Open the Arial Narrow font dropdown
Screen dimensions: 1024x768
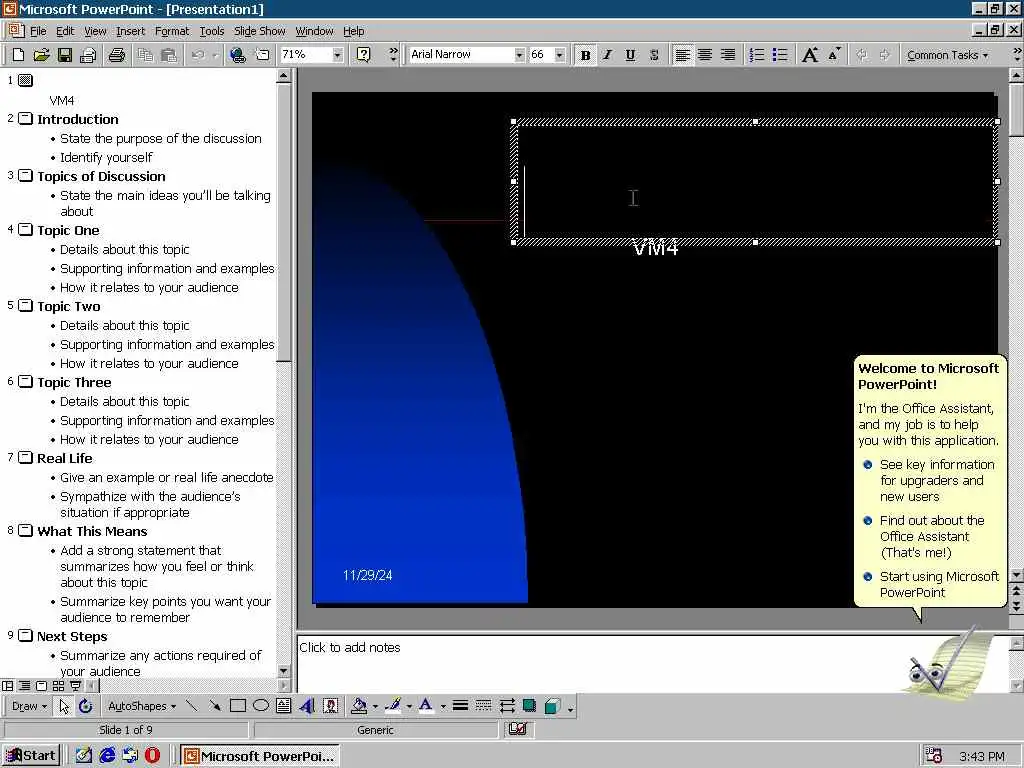pos(519,55)
